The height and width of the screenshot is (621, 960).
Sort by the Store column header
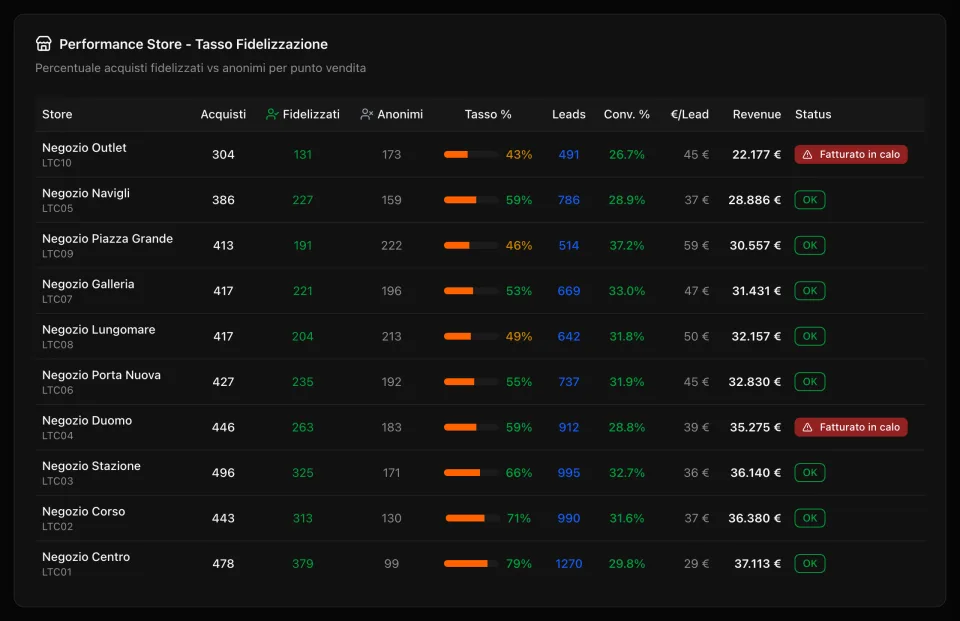57,115
